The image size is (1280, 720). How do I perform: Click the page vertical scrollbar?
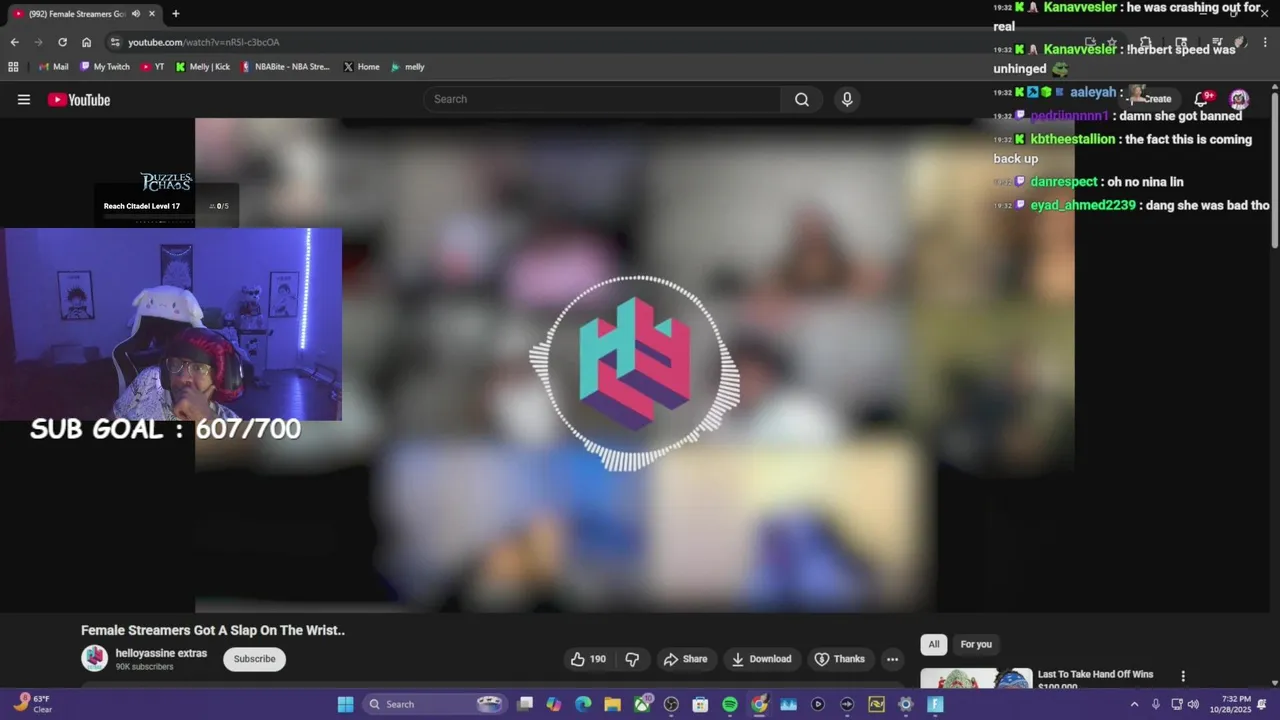point(1274,170)
